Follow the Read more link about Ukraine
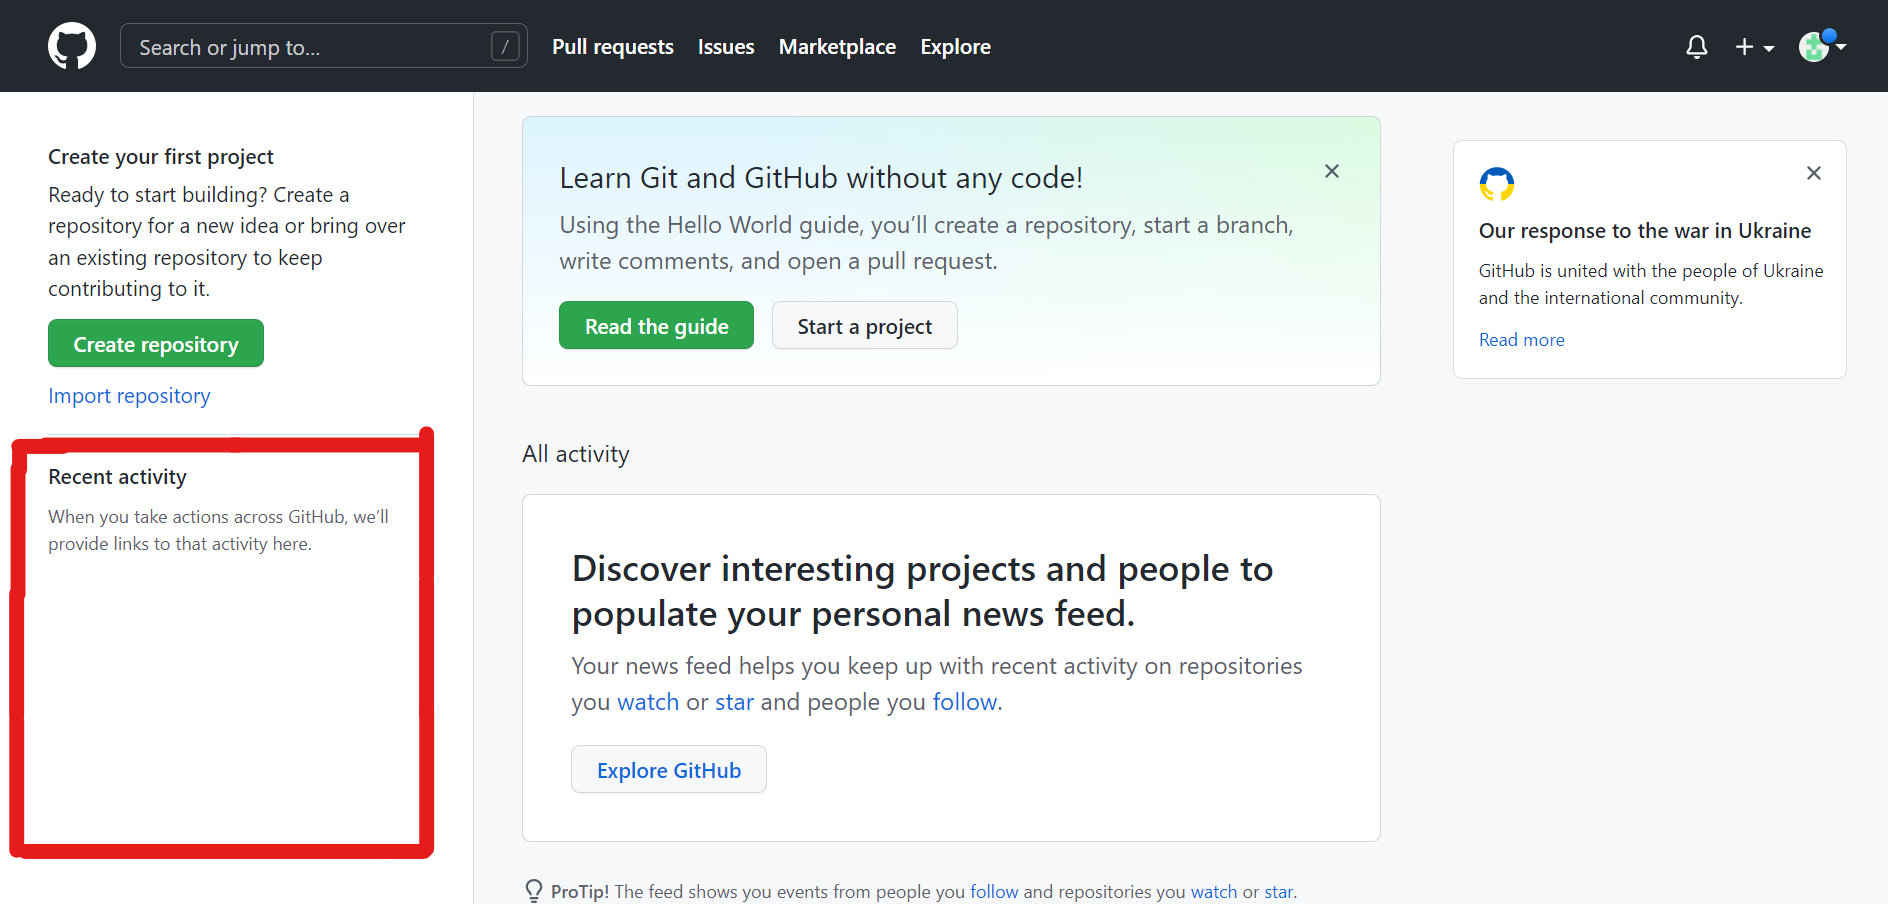This screenshot has width=1888, height=904. 1522,340
